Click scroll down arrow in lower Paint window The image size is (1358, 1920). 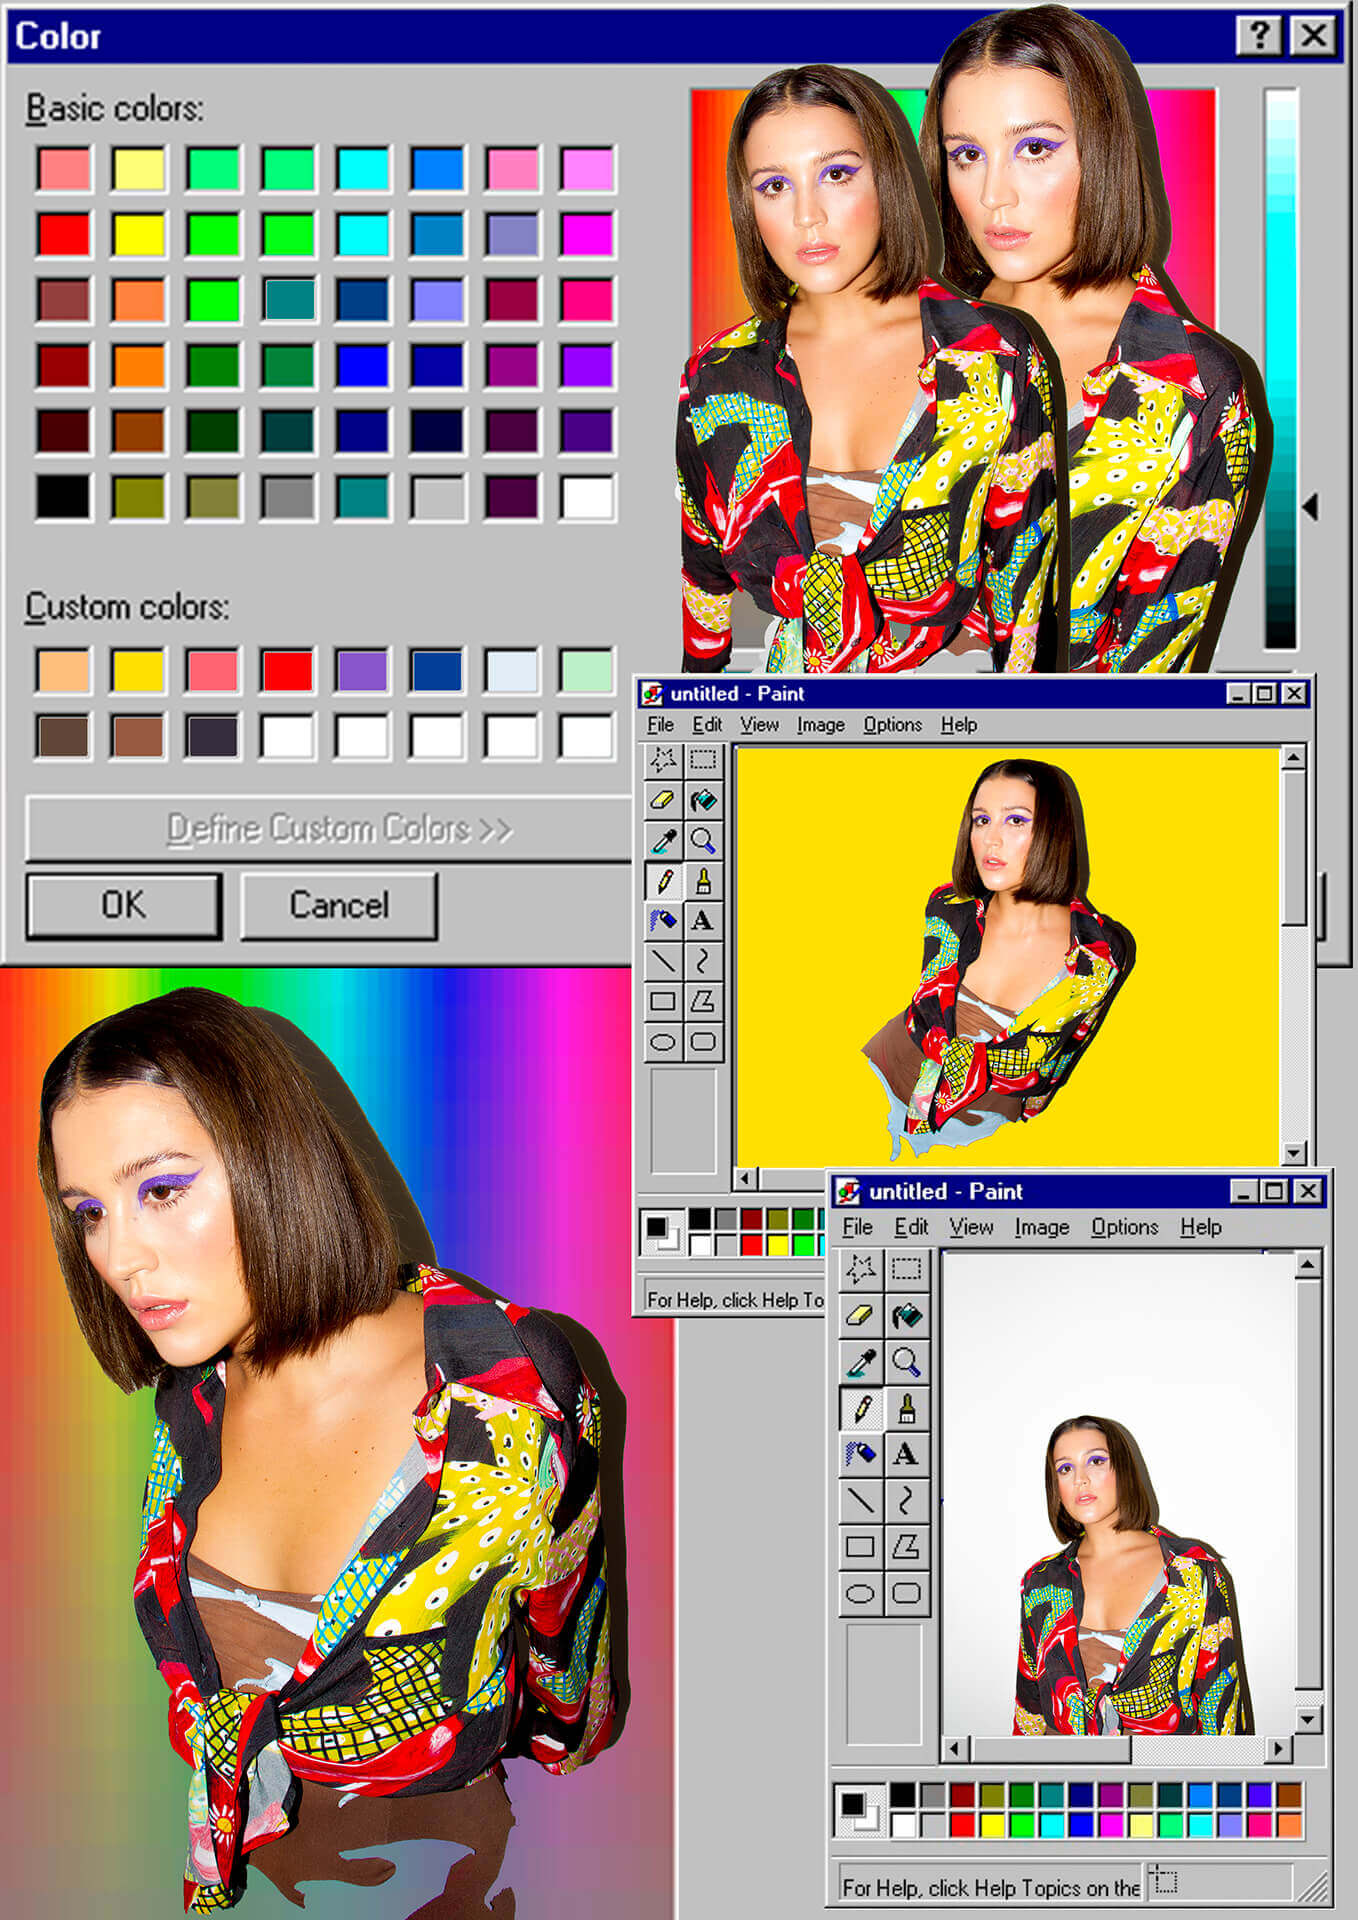coord(1308,1719)
